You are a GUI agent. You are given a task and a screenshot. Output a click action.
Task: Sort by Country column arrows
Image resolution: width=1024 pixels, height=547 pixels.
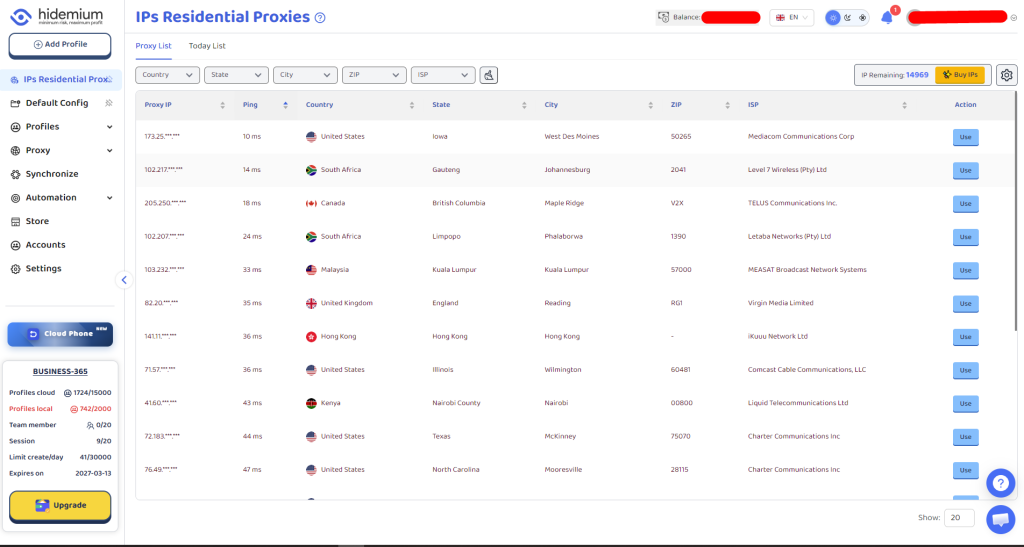tap(411, 105)
